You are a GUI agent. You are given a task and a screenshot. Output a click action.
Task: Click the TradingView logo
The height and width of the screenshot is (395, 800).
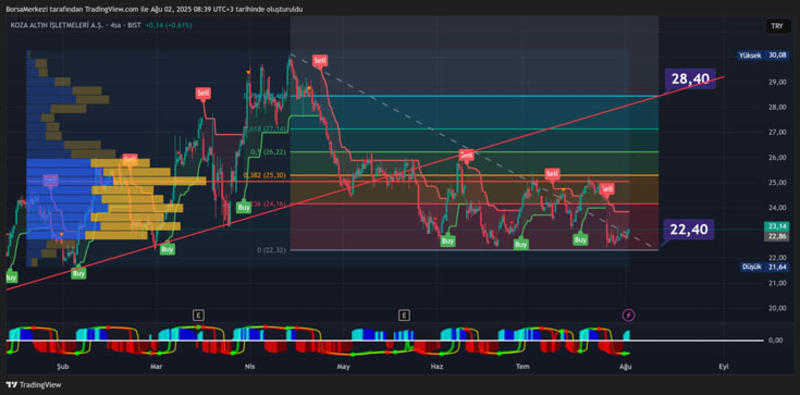tap(34, 385)
